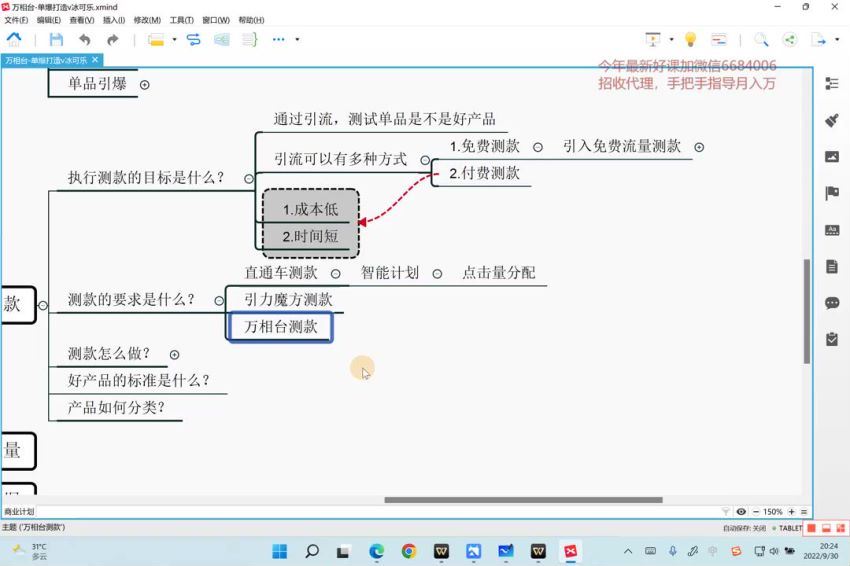850x566 pixels.
Task: Open the Markers flag panel in the sidebar
Action: (x=831, y=193)
